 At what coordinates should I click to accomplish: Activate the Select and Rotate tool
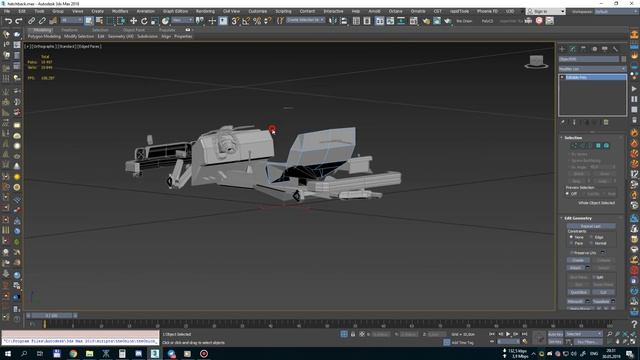pos(144,20)
